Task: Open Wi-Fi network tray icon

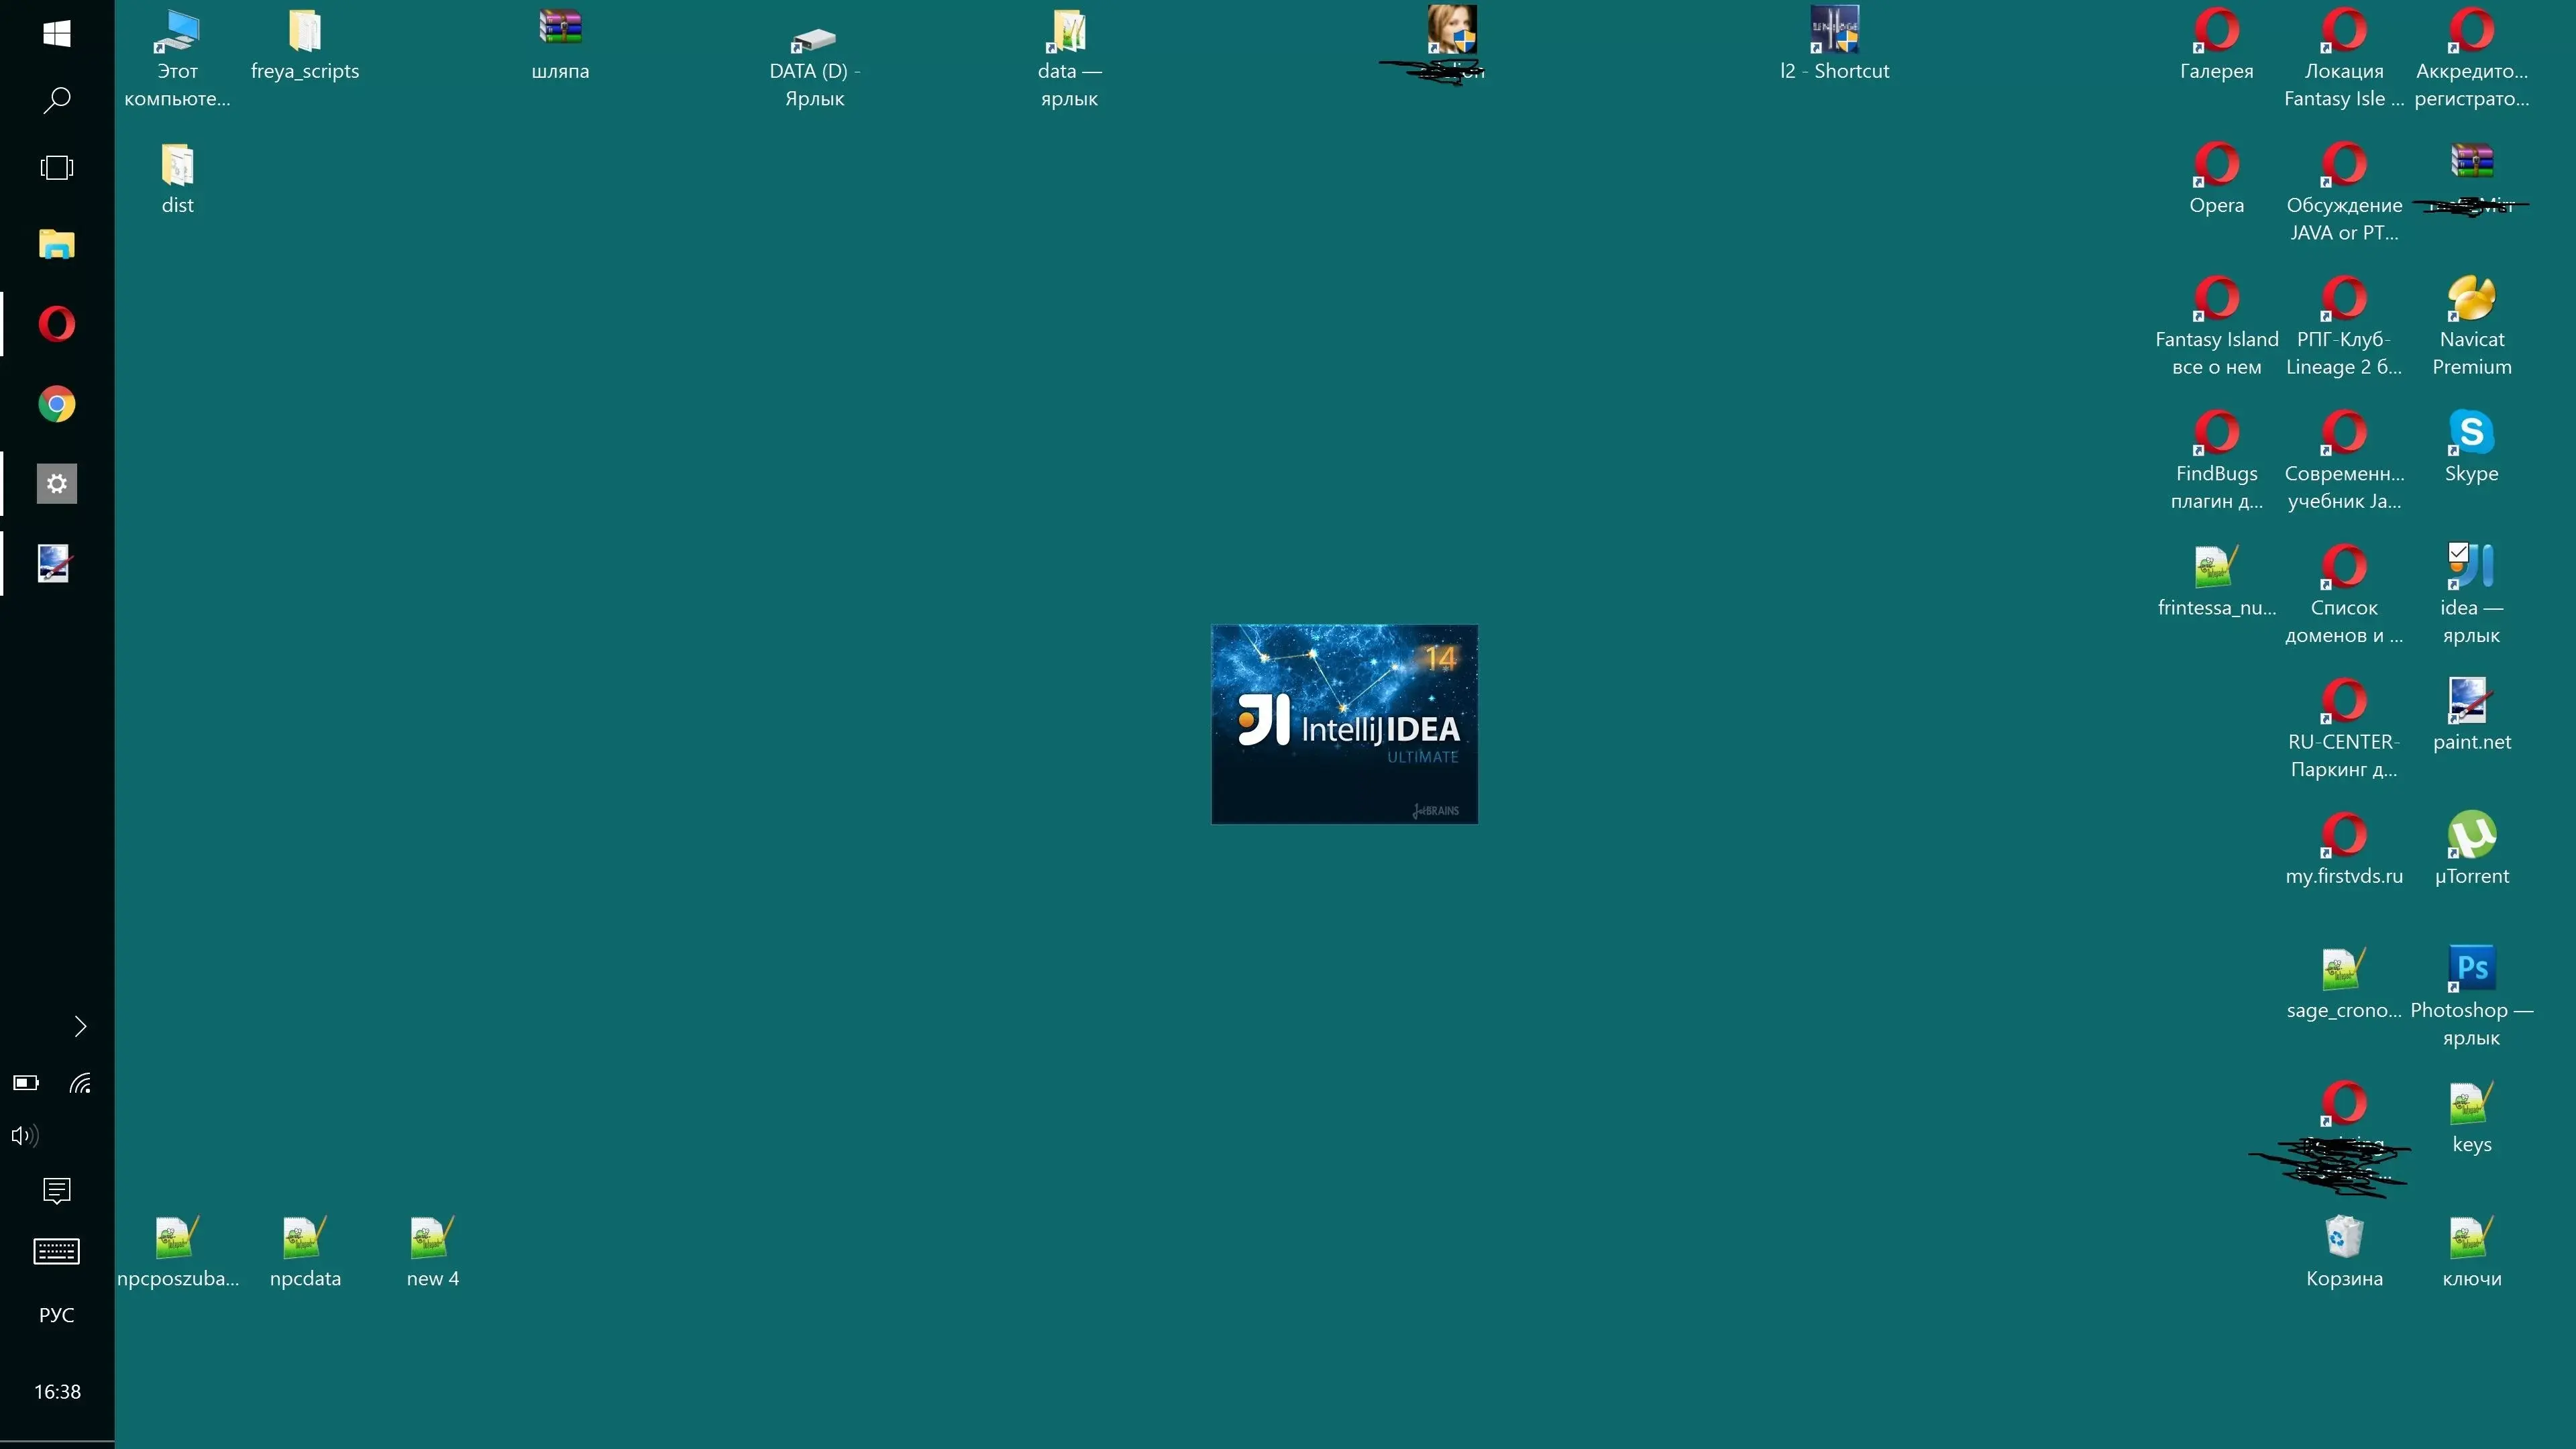Action: pos(80,1082)
